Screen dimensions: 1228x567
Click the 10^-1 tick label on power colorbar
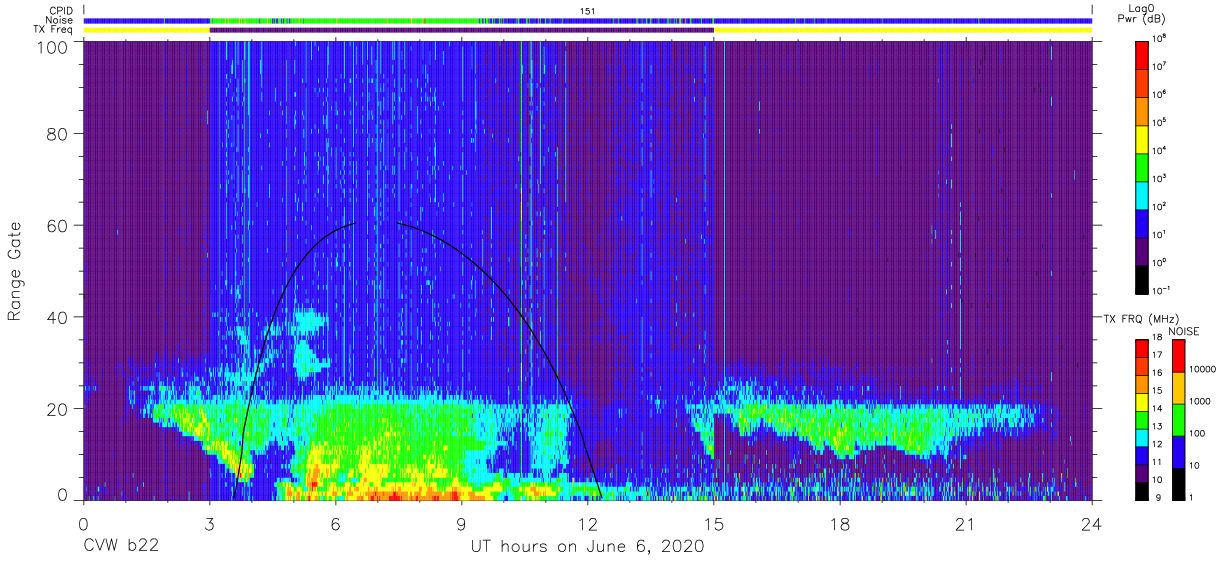tap(1163, 289)
